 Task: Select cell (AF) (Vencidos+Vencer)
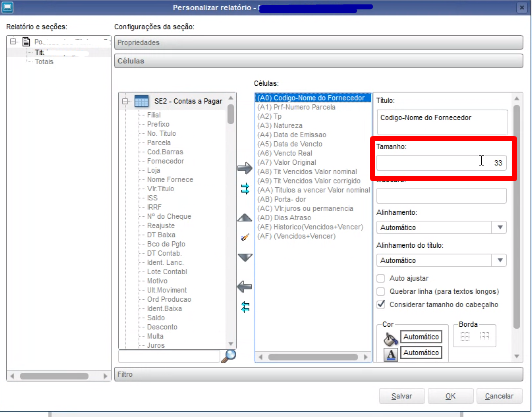pos(297,236)
